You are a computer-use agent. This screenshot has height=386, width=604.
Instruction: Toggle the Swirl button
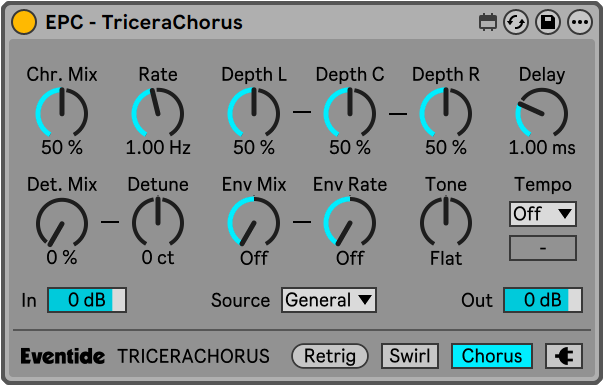tap(410, 356)
